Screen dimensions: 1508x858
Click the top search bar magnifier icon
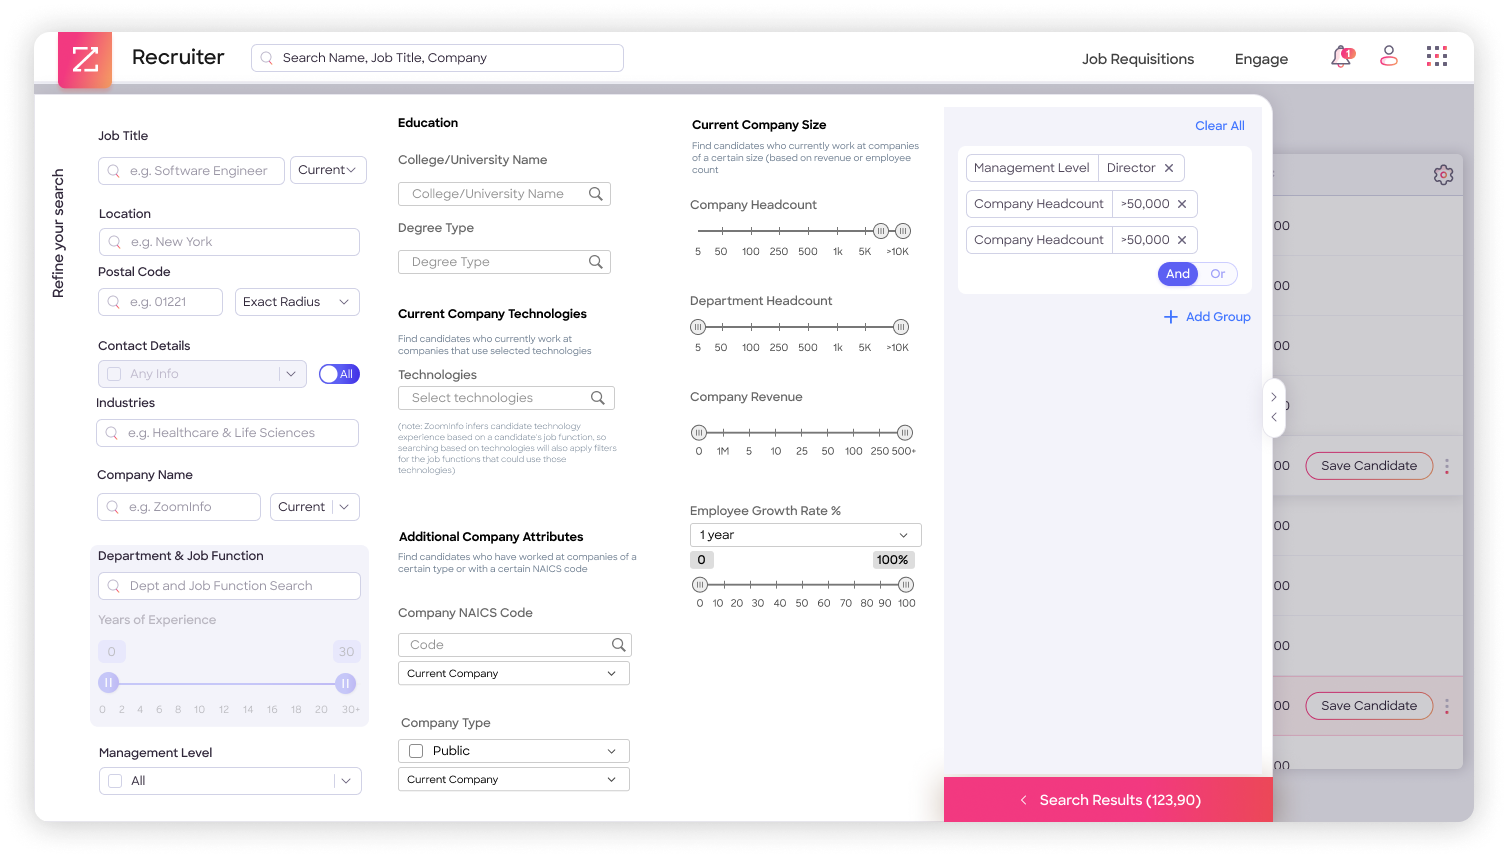point(267,58)
